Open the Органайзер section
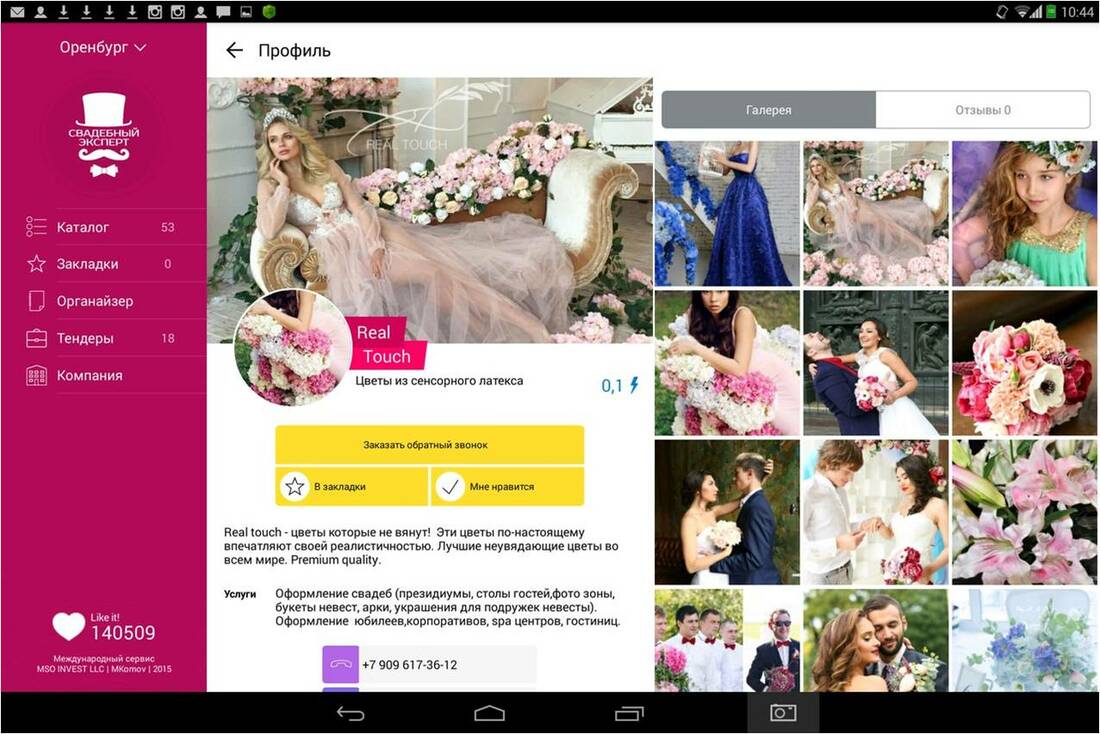This screenshot has height=734, width=1100. (x=94, y=301)
